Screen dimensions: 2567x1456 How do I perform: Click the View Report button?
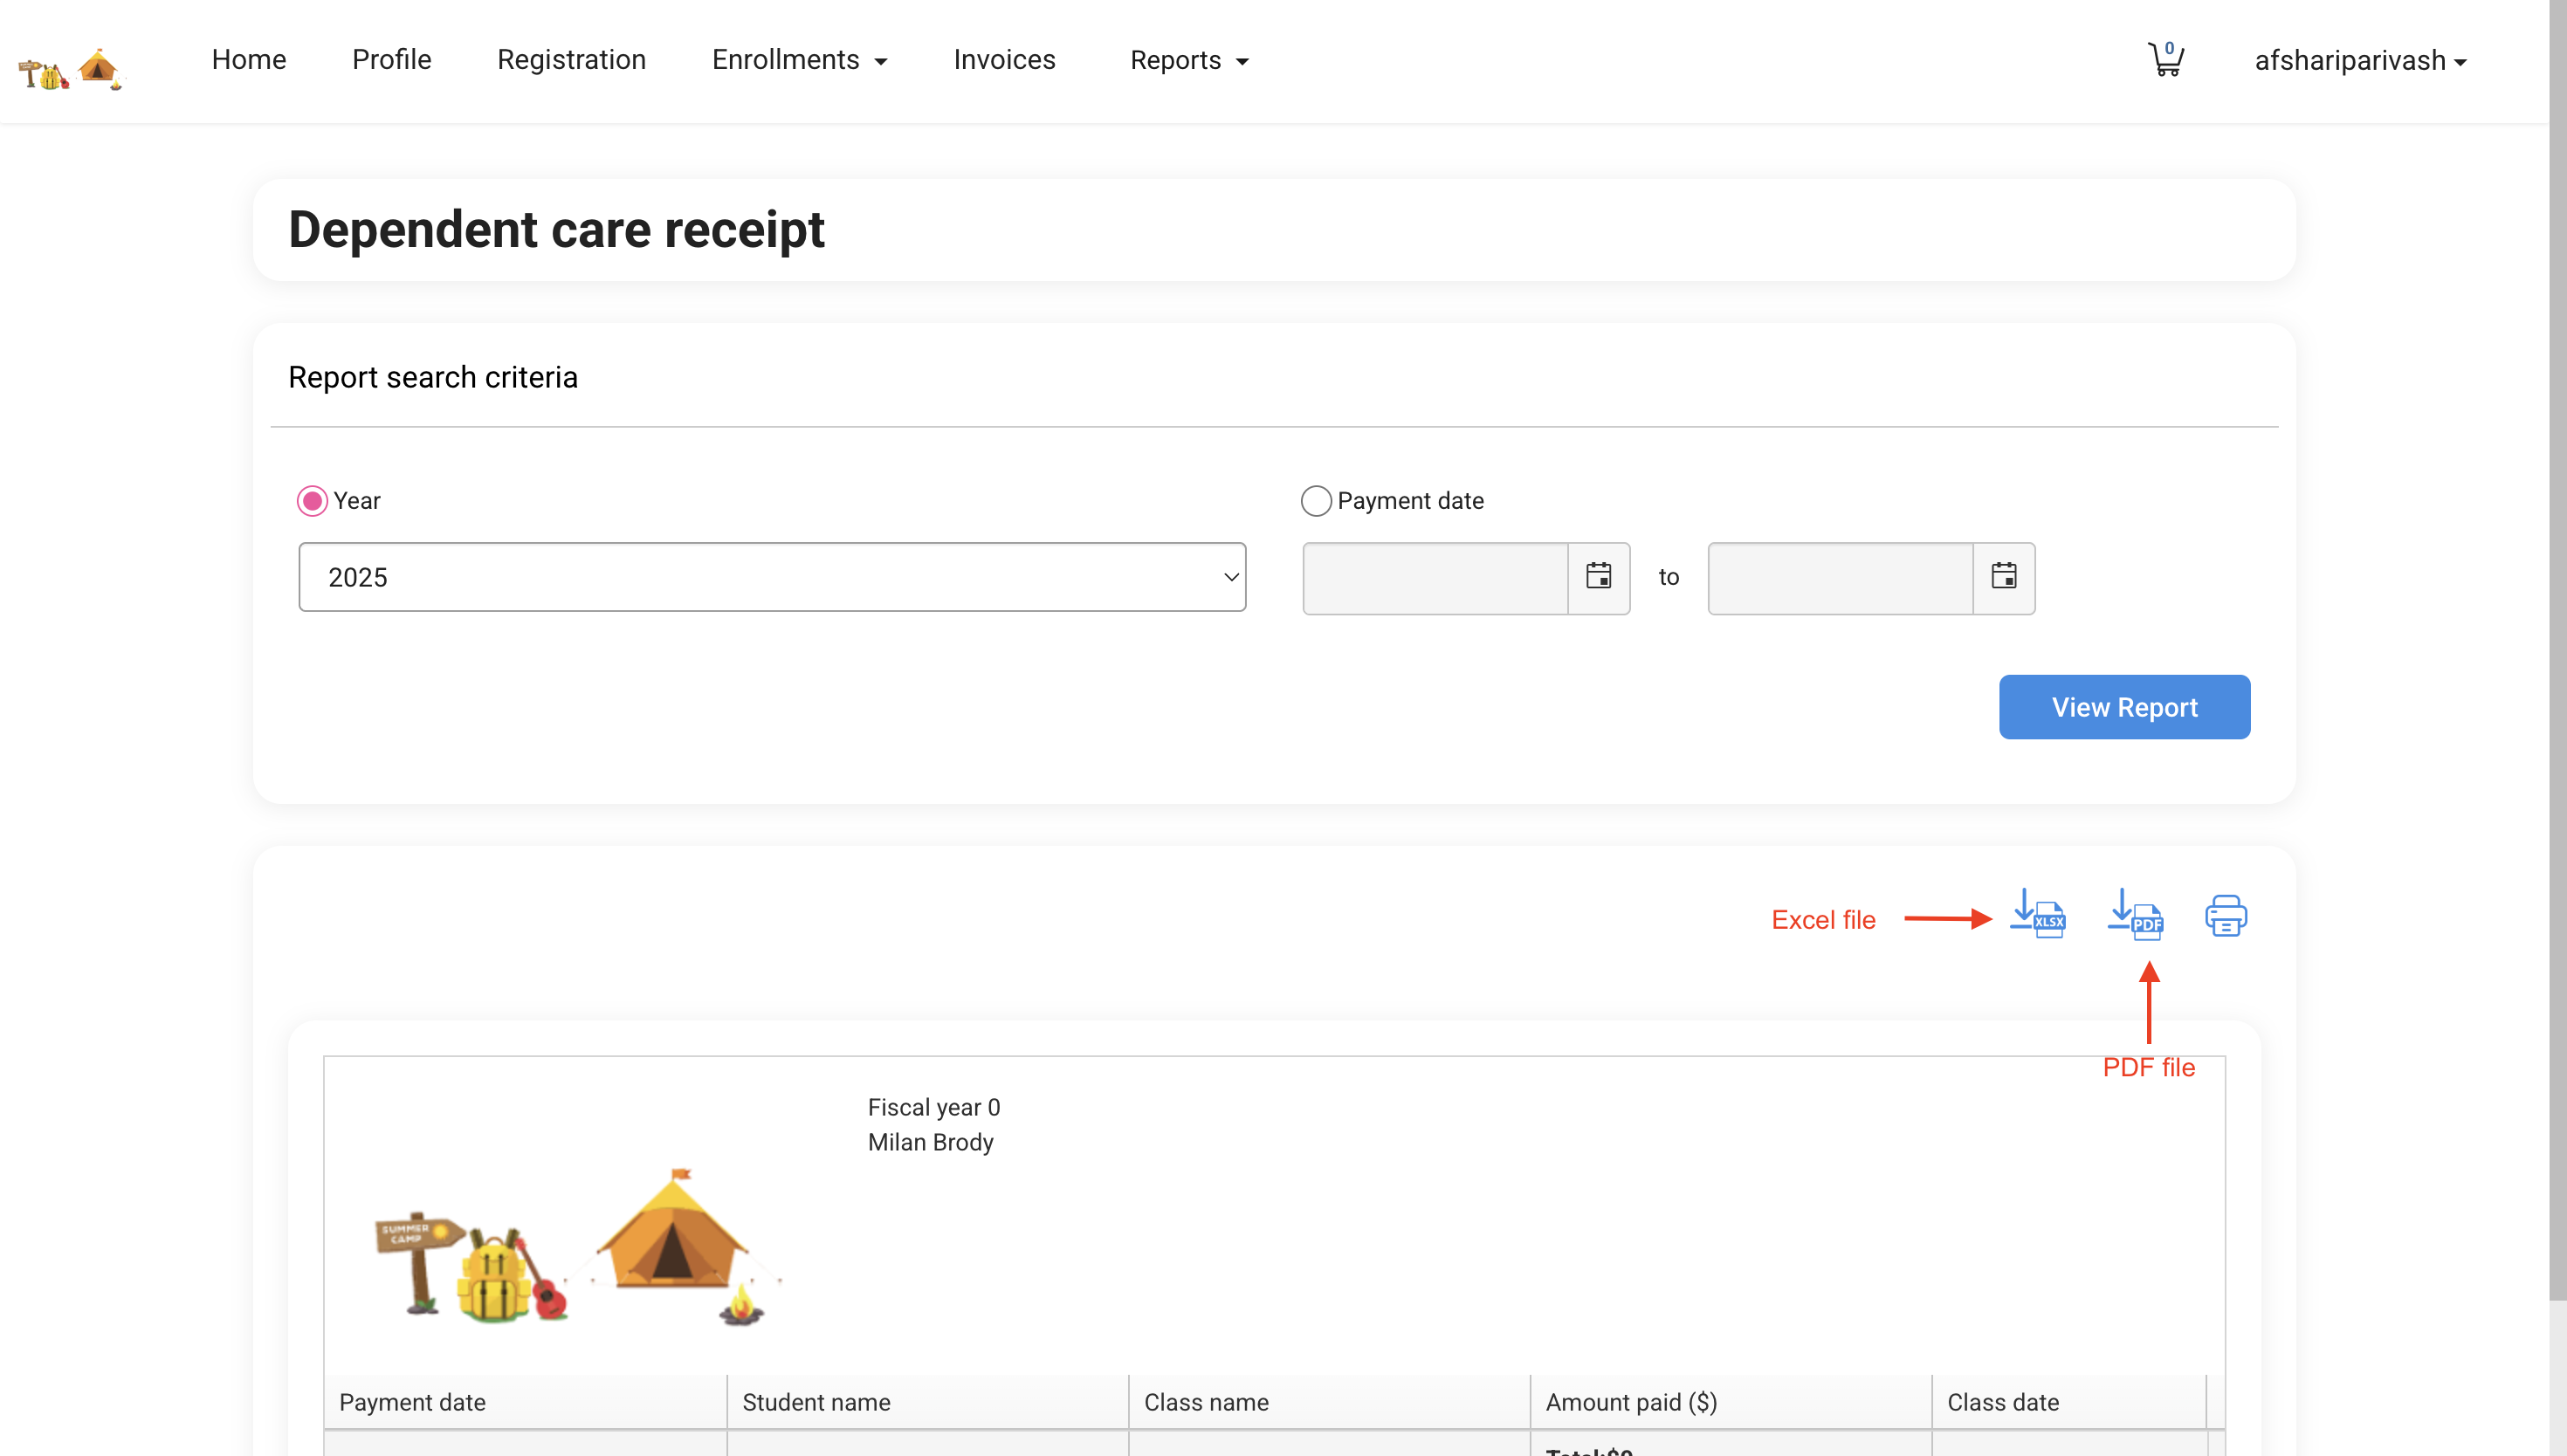(2124, 706)
